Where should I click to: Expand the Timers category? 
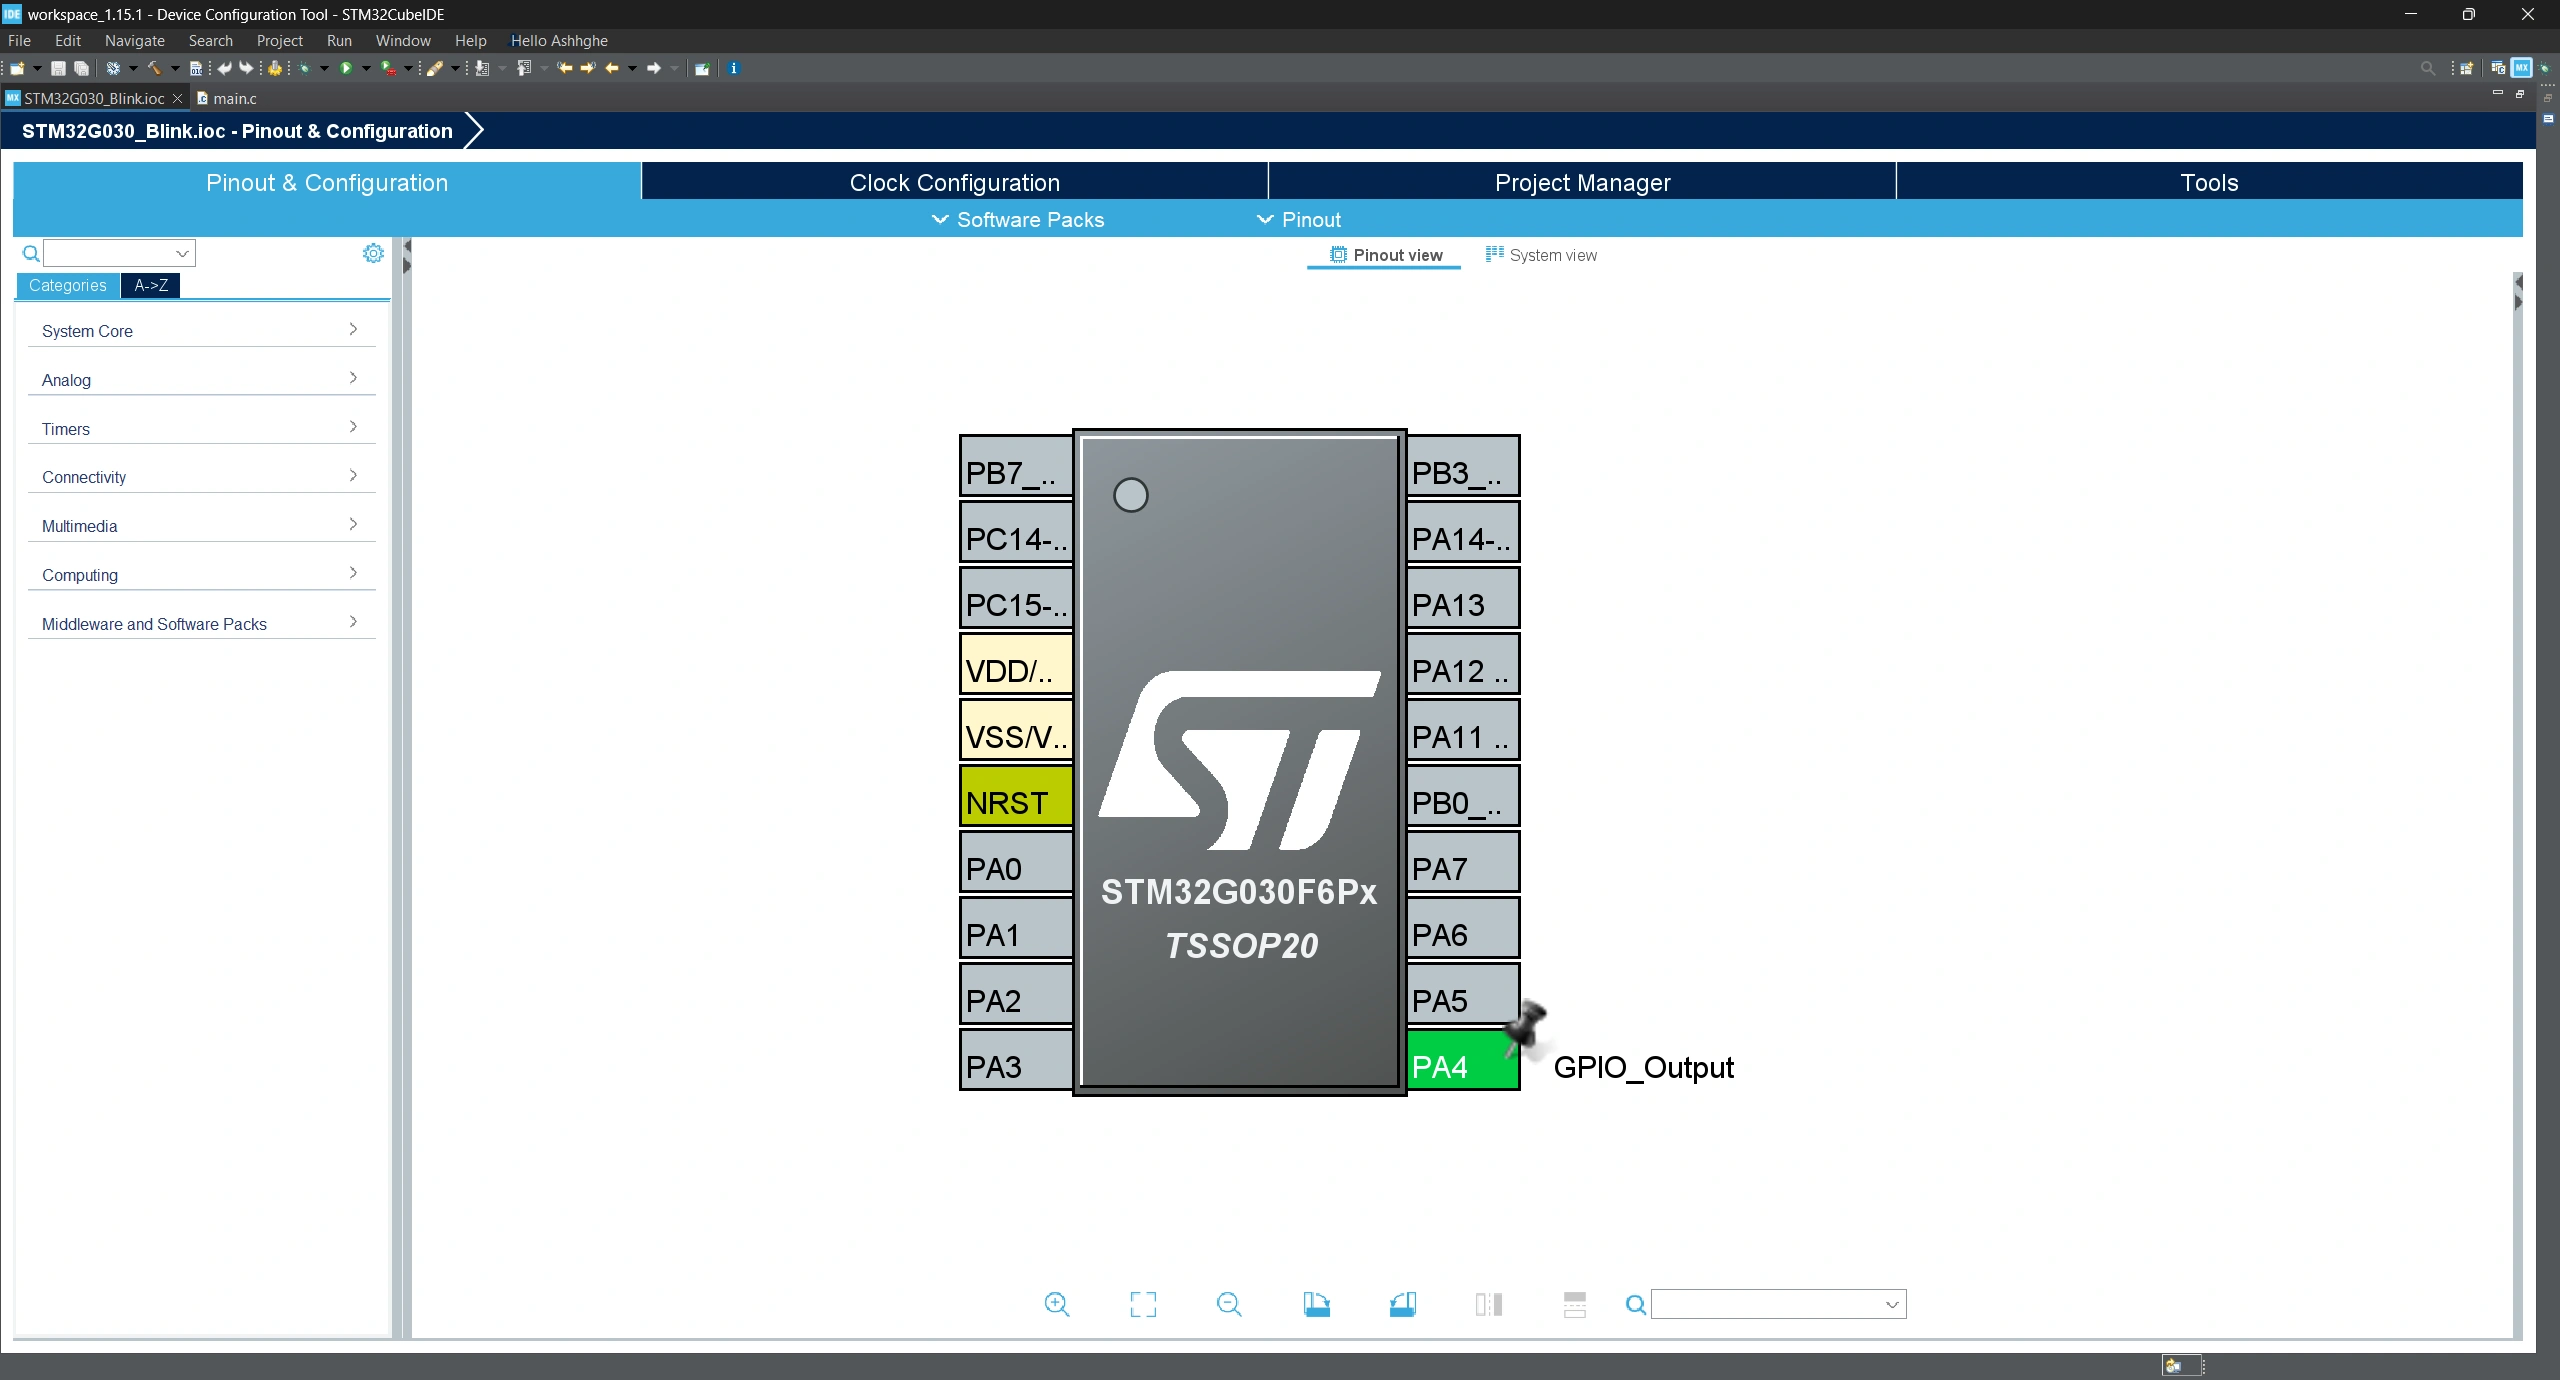click(x=201, y=428)
